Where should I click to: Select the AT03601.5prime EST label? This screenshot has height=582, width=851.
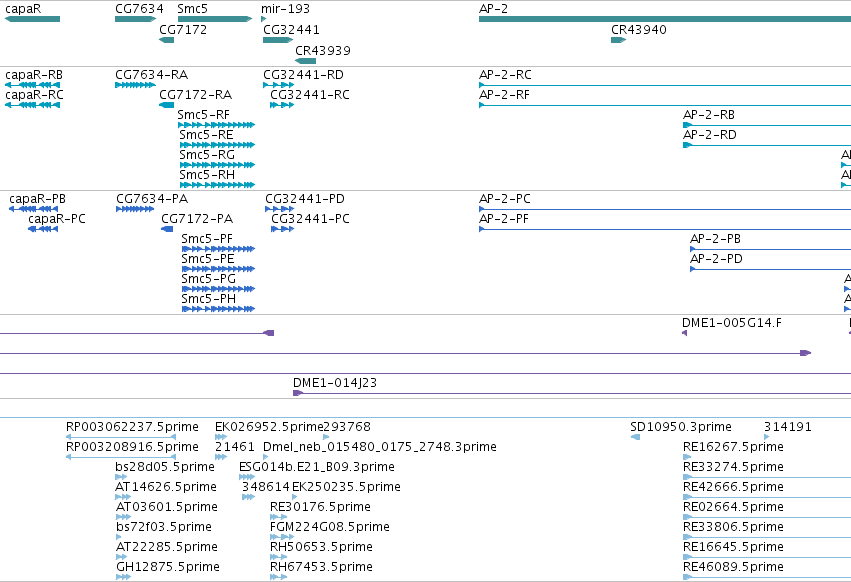[167, 507]
